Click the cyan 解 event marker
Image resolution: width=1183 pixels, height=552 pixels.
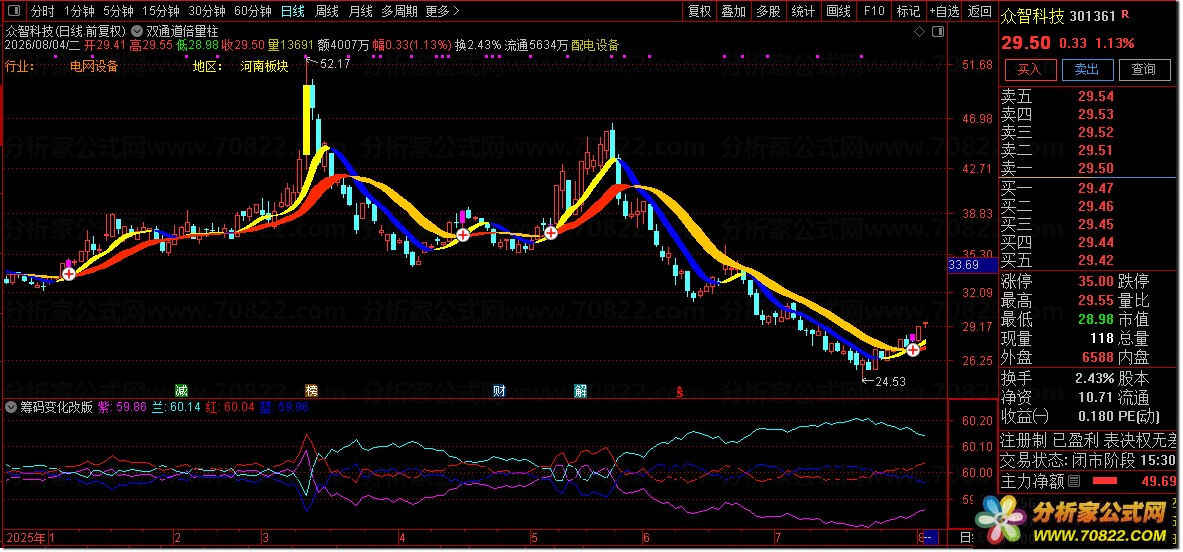[x=580, y=391]
